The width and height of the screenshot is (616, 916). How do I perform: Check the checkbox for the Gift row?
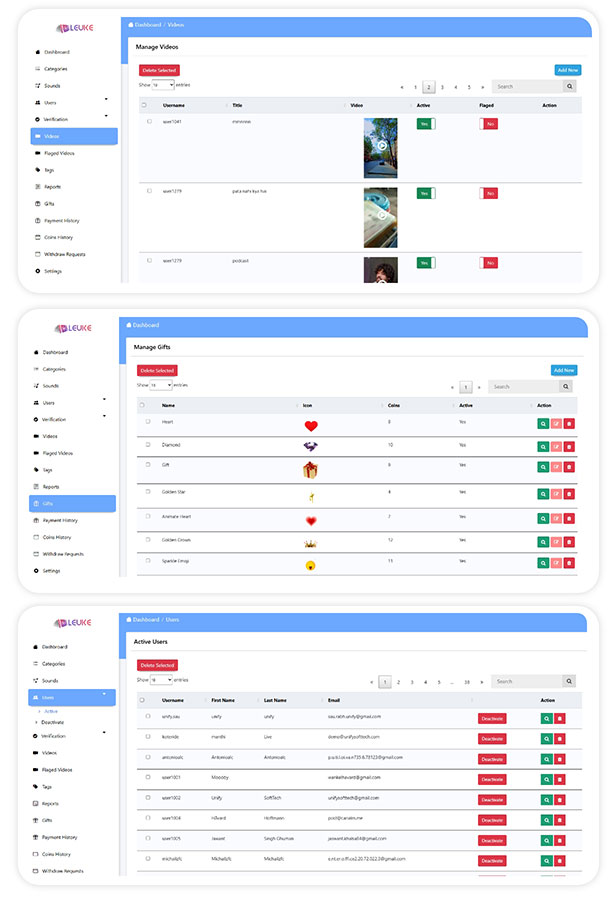point(148,465)
